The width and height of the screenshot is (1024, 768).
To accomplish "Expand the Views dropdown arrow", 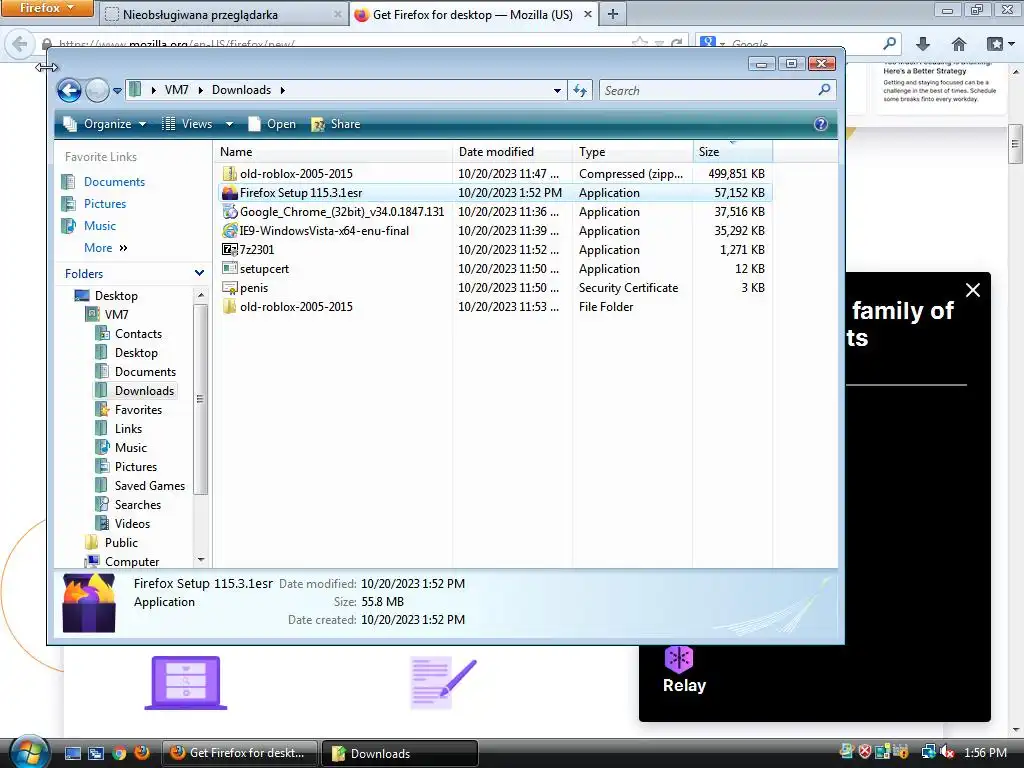I will (x=229, y=124).
